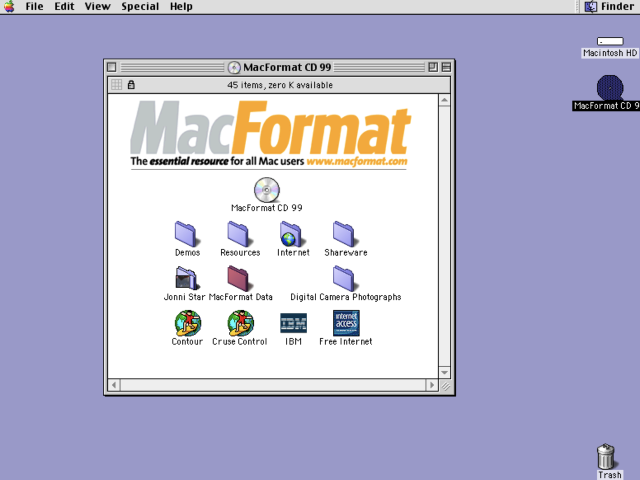Open the Special menu

pyautogui.click(x=140, y=7)
